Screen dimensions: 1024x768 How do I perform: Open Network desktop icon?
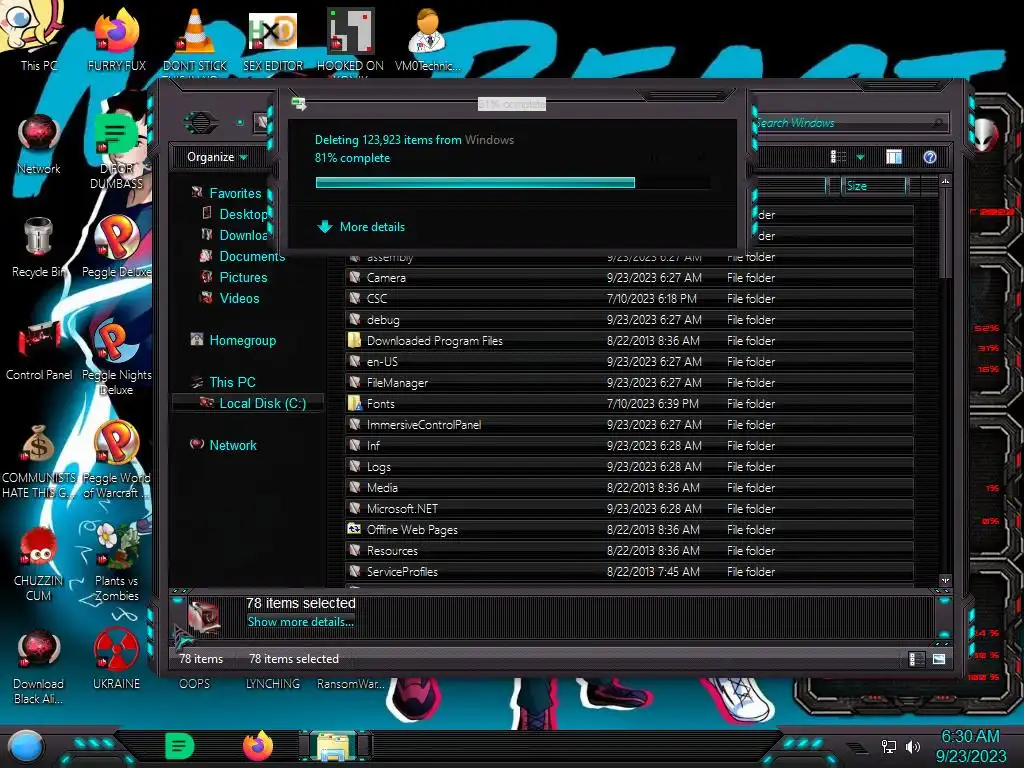click(x=39, y=144)
